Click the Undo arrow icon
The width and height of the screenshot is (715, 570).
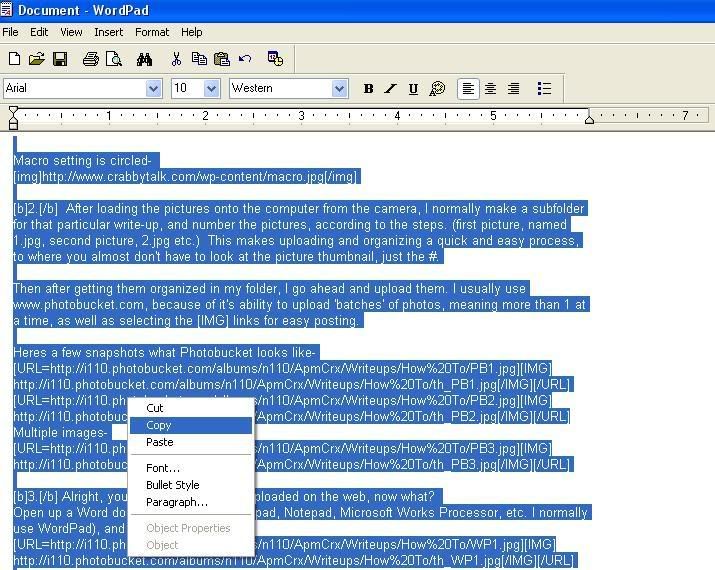[x=245, y=60]
